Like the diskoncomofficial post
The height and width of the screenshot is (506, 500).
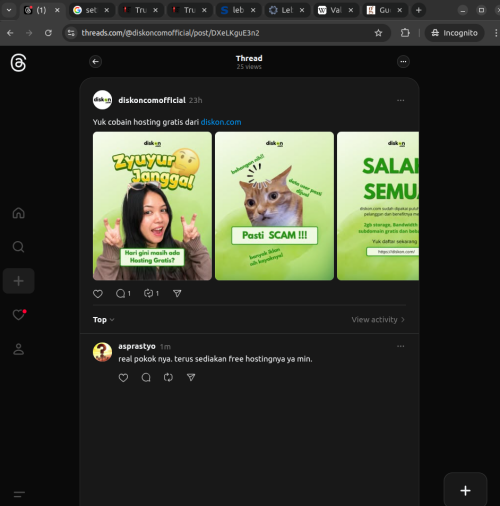(x=98, y=294)
